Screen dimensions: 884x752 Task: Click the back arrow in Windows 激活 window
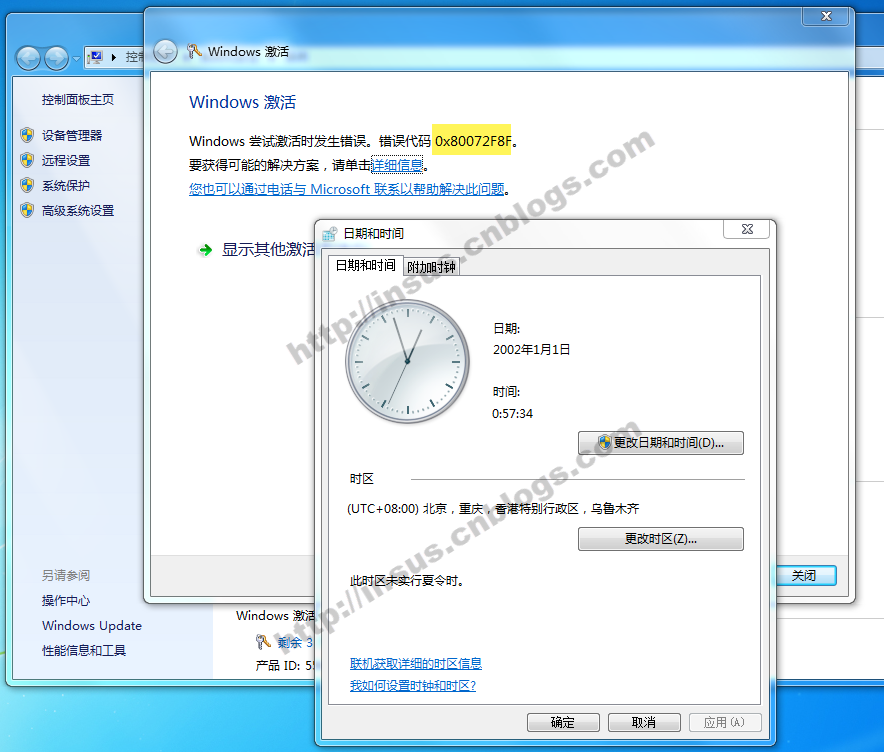click(x=166, y=51)
